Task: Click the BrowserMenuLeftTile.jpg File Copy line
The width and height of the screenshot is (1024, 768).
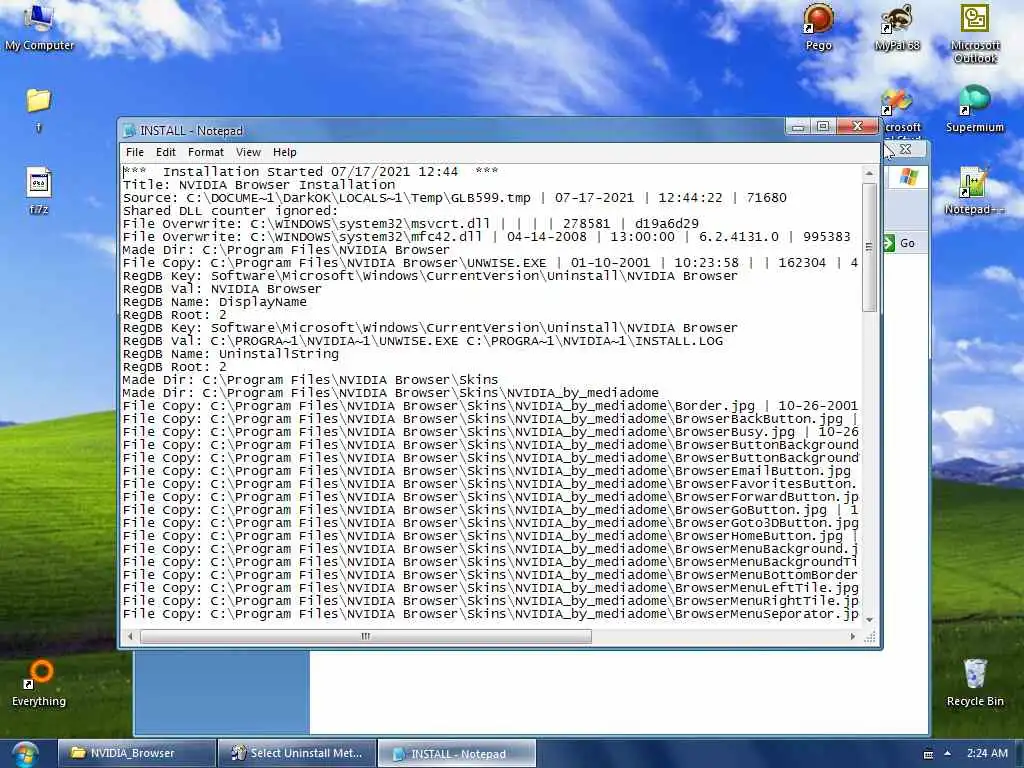Action: (490, 588)
